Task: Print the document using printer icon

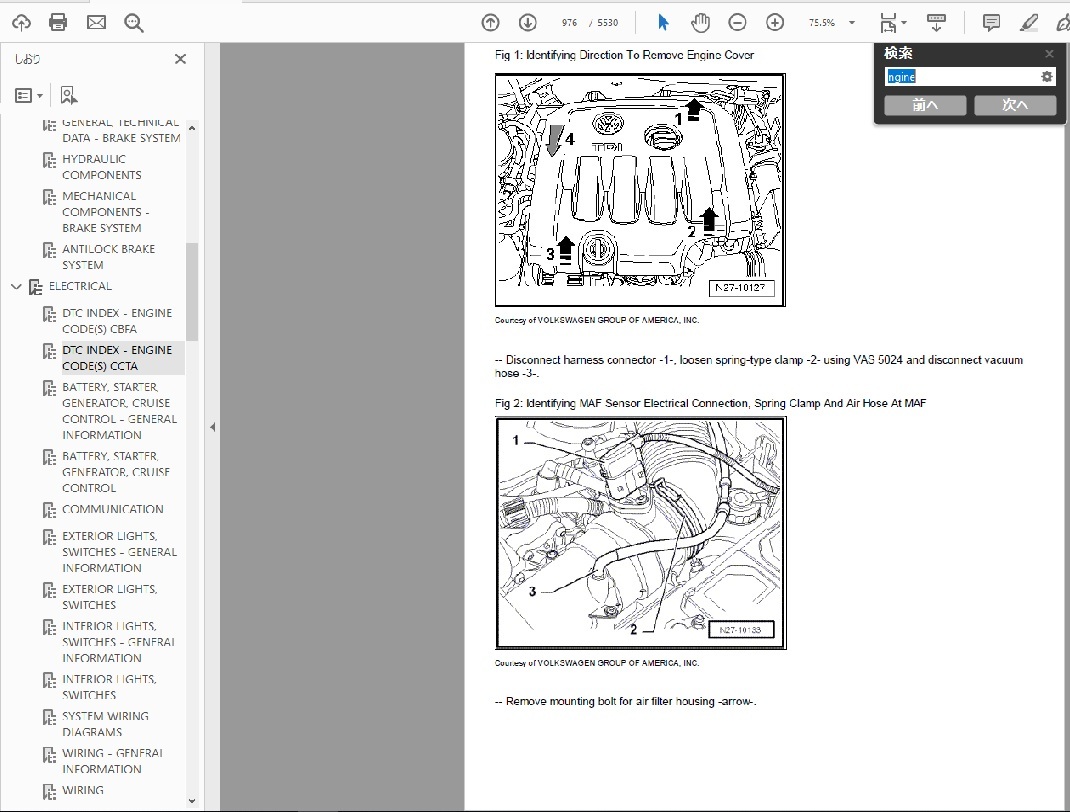Action: (58, 23)
